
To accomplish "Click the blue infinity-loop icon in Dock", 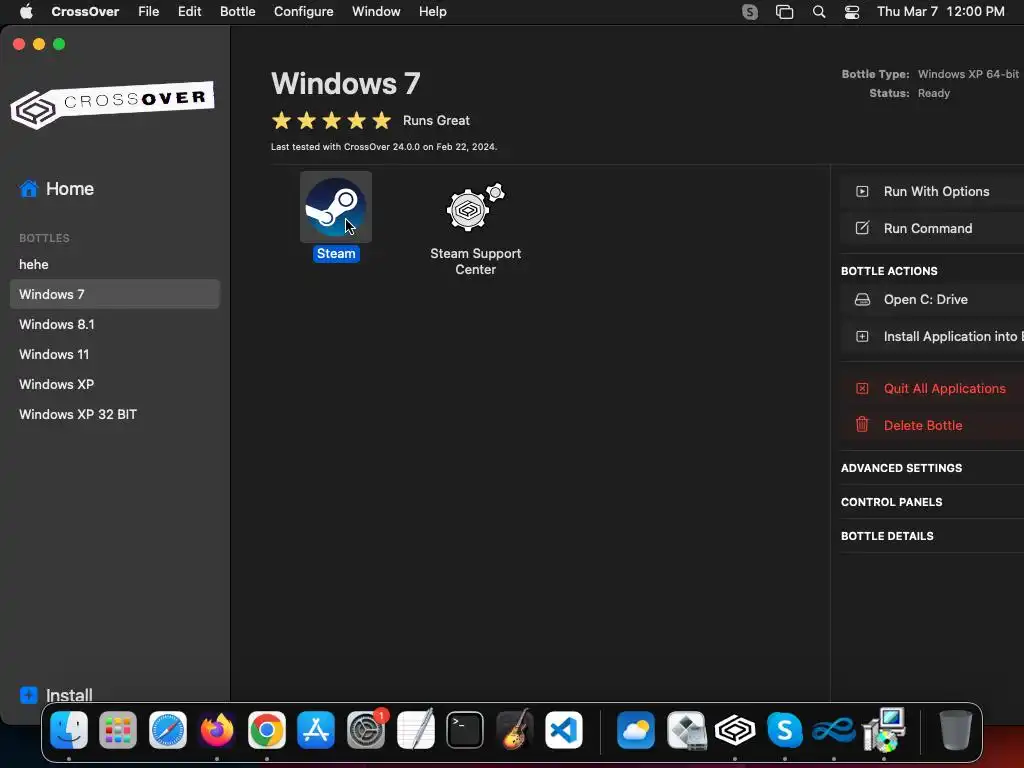I will pyautogui.click(x=834, y=729).
